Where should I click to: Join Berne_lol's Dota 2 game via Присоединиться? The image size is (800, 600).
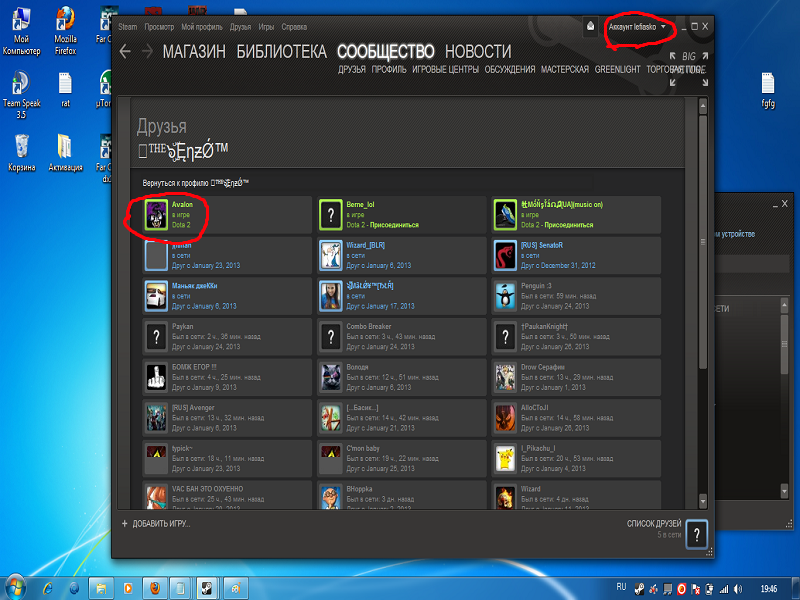coord(394,224)
